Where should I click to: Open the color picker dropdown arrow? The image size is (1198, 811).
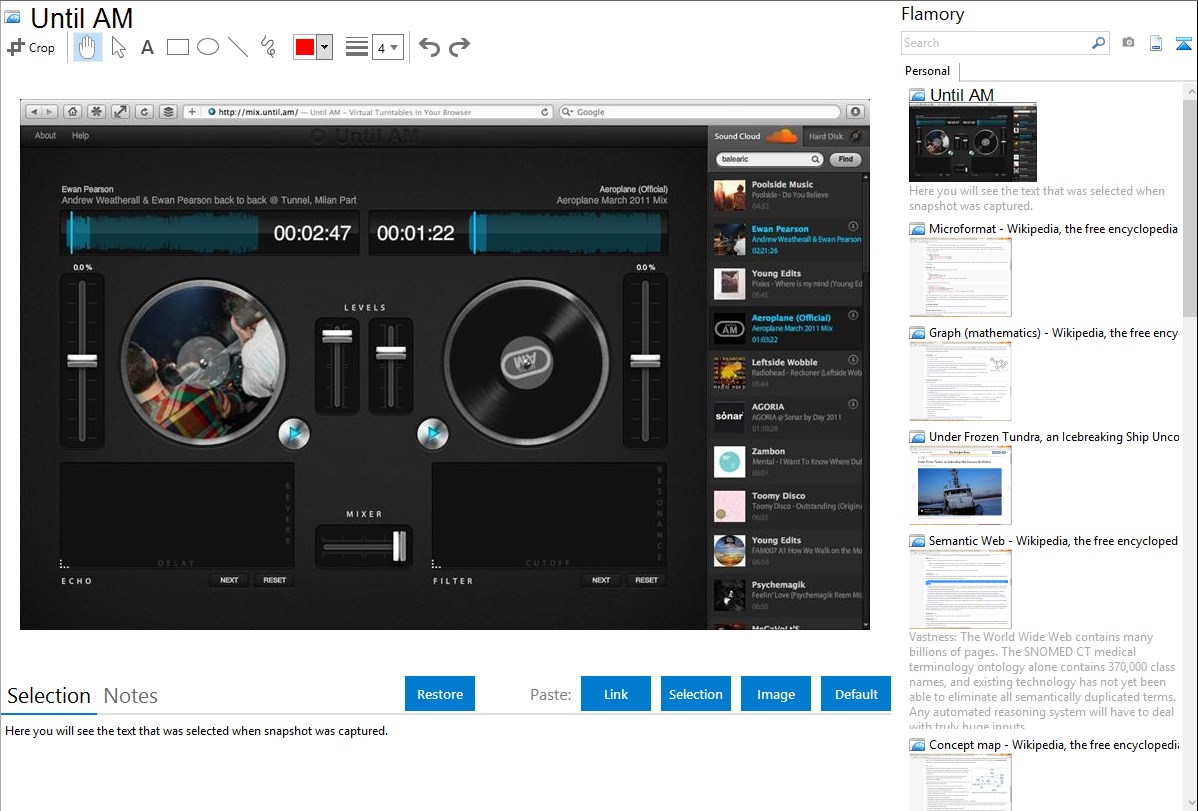(324, 47)
